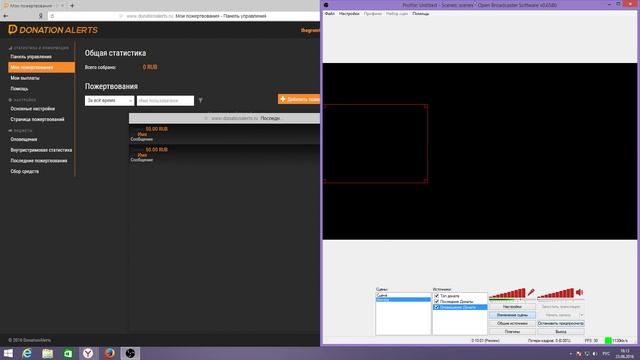Open 'Сбор средств' in the sidebar
The image size is (640, 360).
tap(24, 171)
